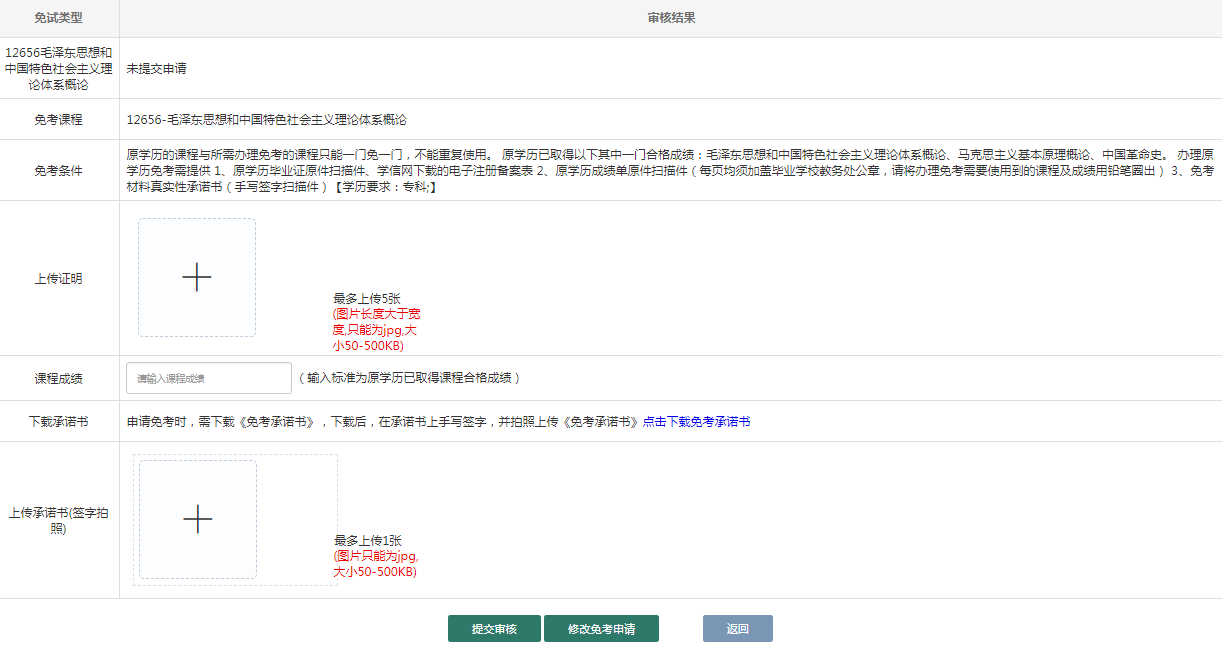
Task: Click the course name text in the 免考课程 row
Action: [267, 120]
